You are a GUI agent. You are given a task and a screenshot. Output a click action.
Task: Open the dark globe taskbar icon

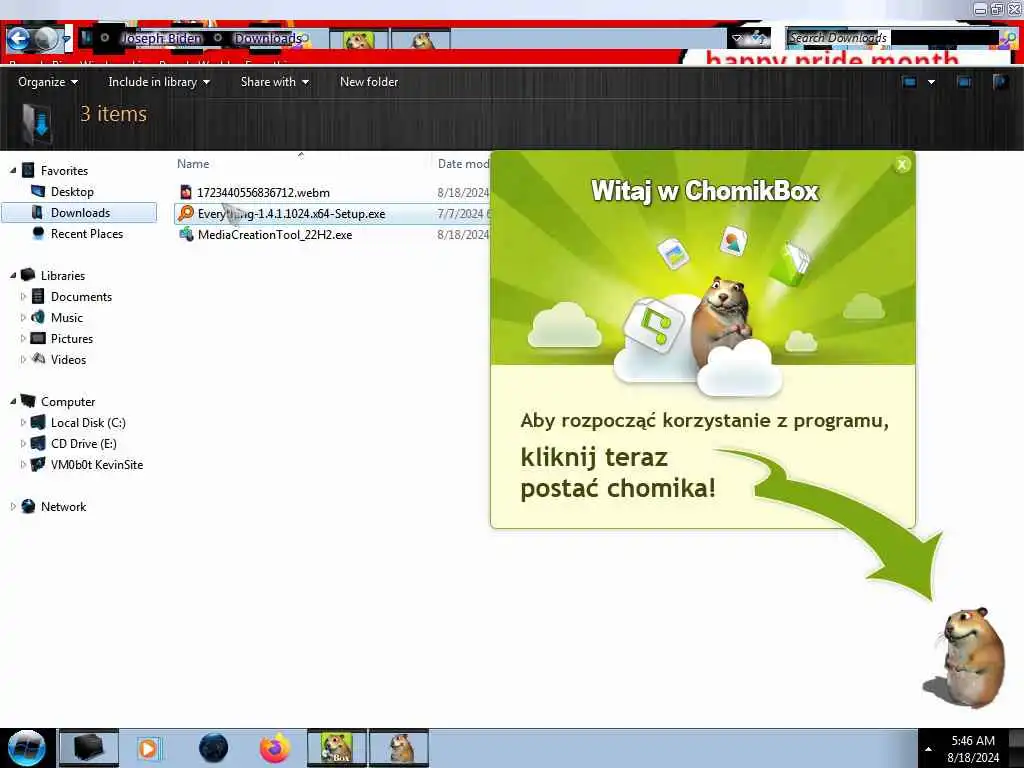pos(213,748)
